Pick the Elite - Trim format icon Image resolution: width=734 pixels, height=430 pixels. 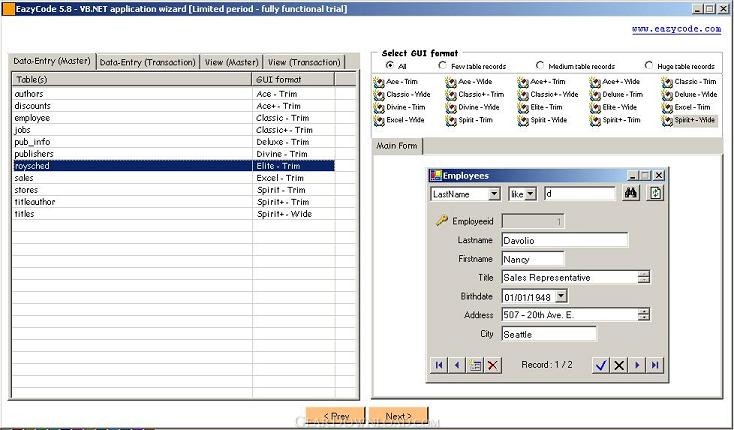coord(523,108)
